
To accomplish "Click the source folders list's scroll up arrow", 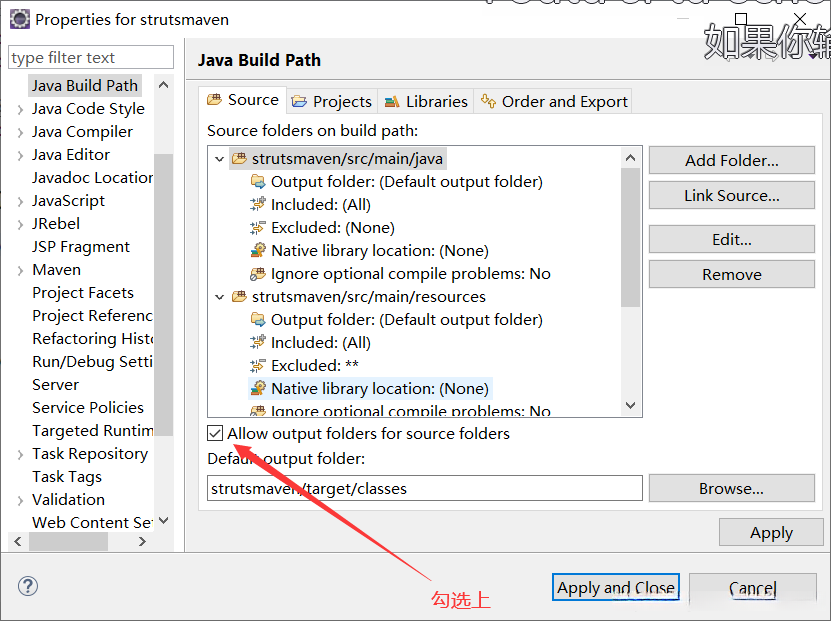I will (630, 157).
